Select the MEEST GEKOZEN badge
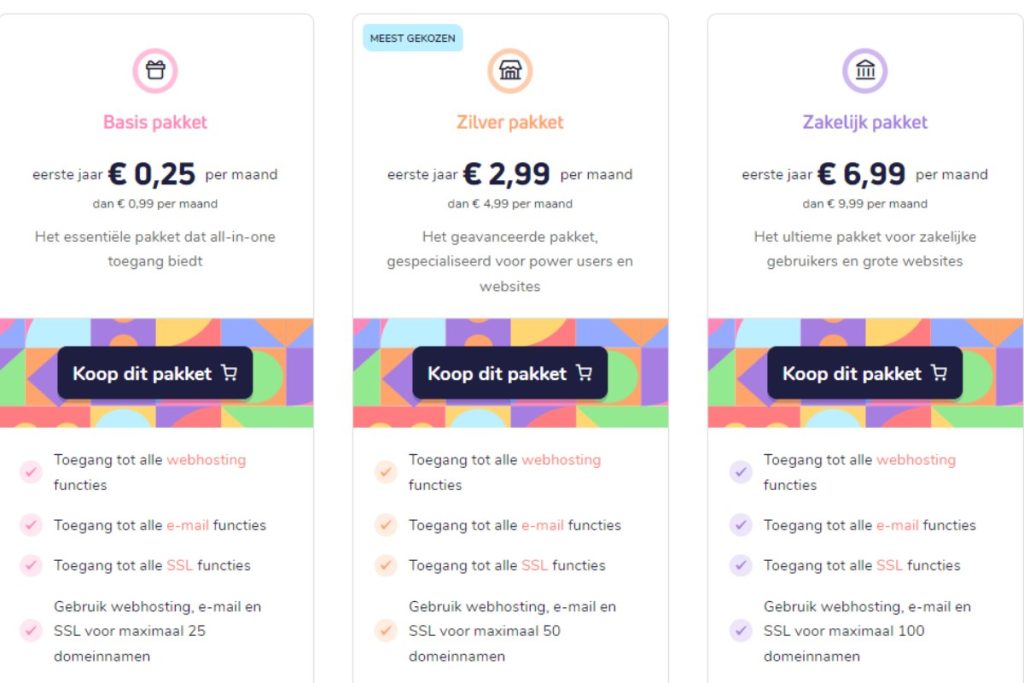Image resolution: width=1024 pixels, height=683 pixels. click(412, 37)
